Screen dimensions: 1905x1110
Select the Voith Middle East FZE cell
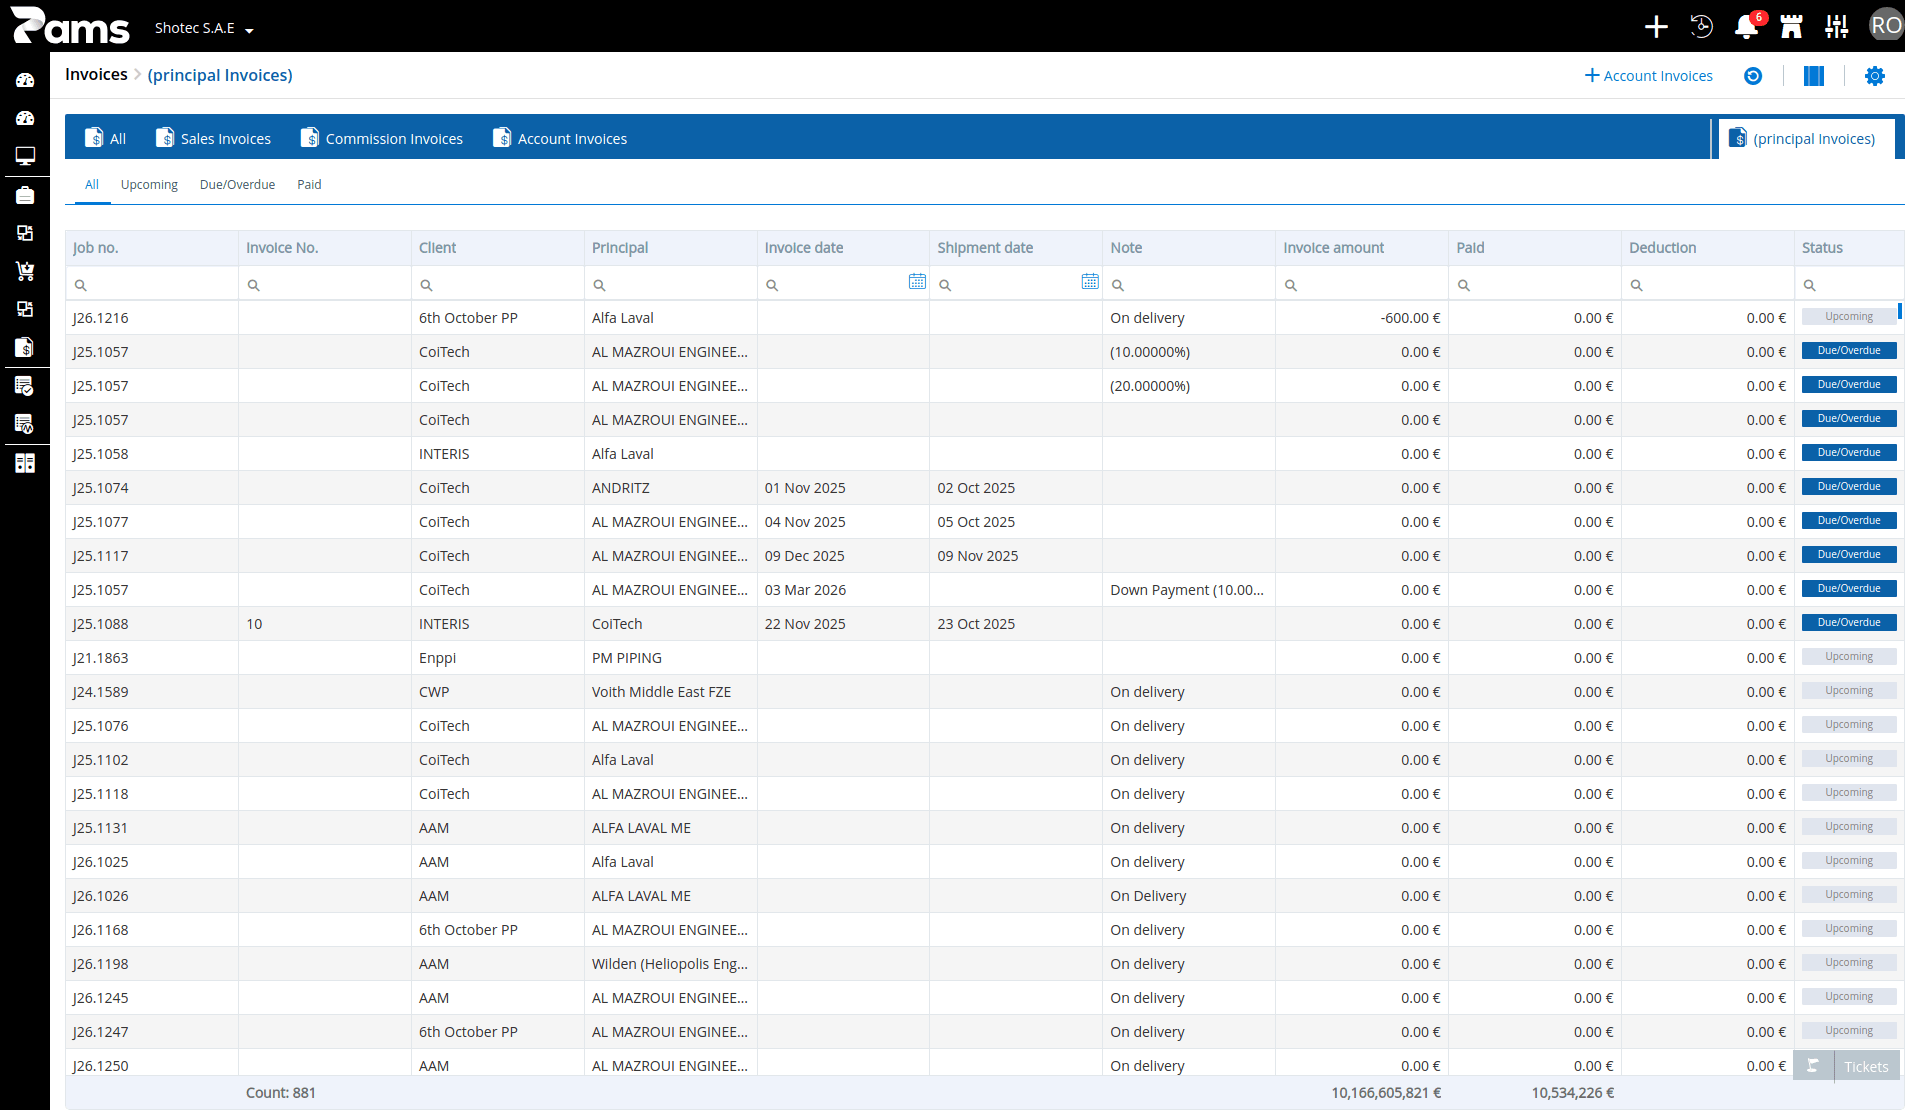pyautogui.click(x=671, y=692)
